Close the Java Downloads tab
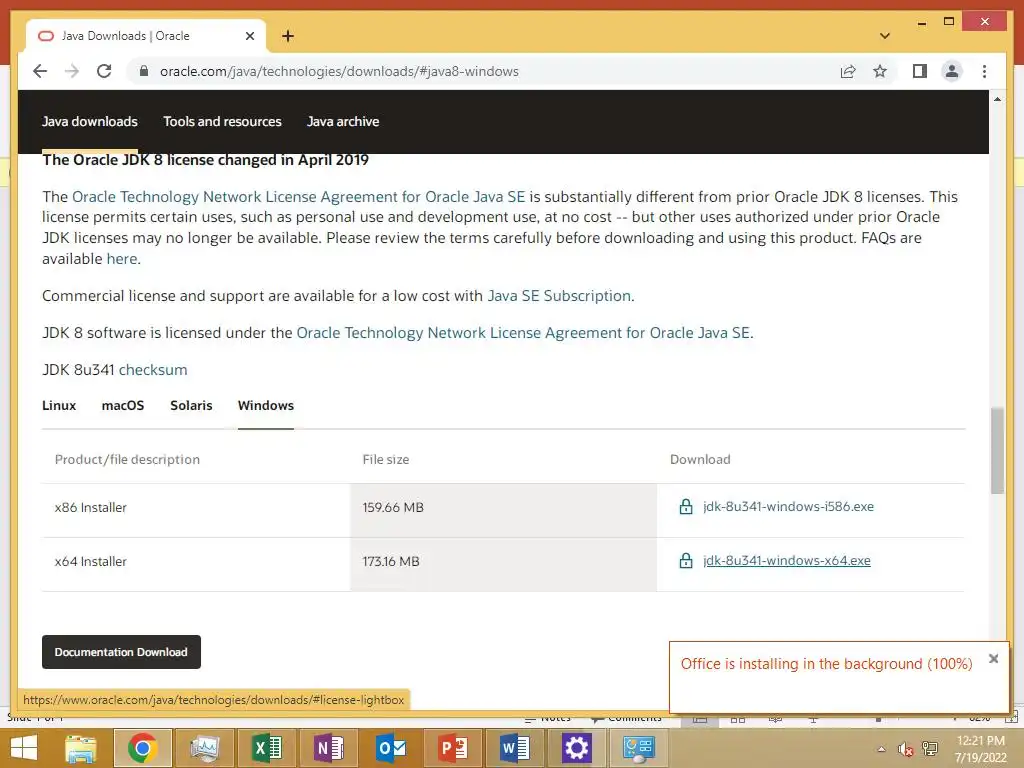 tap(249, 36)
